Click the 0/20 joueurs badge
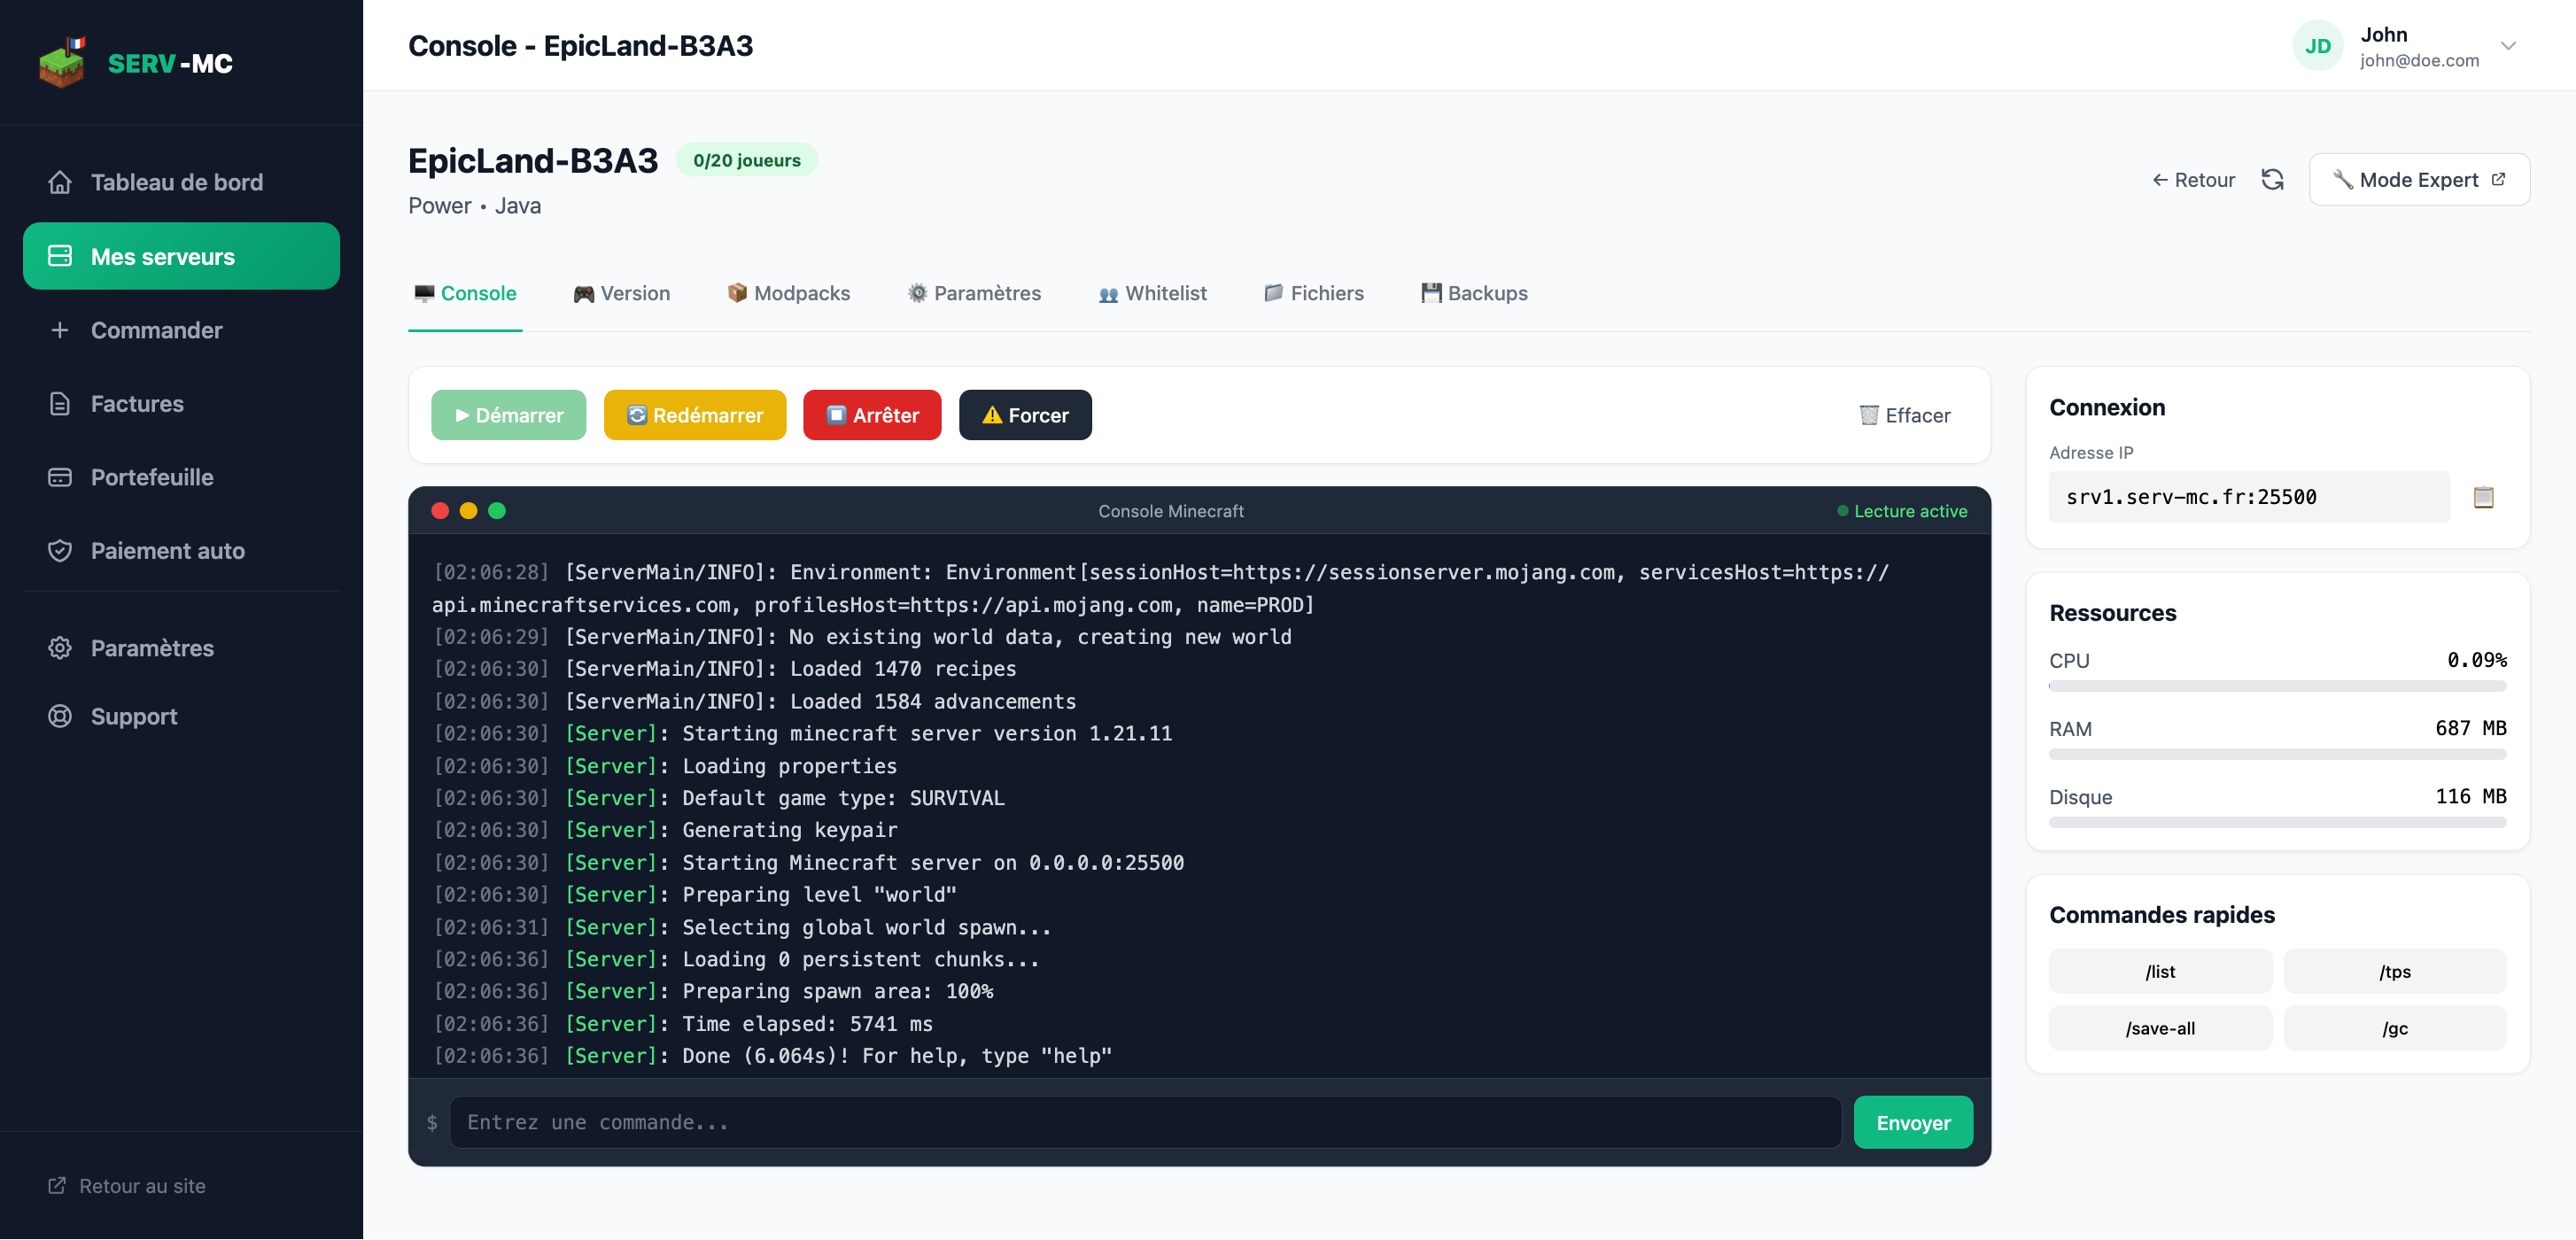Viewport: 2576px width, 1240px height. [746, 160]
